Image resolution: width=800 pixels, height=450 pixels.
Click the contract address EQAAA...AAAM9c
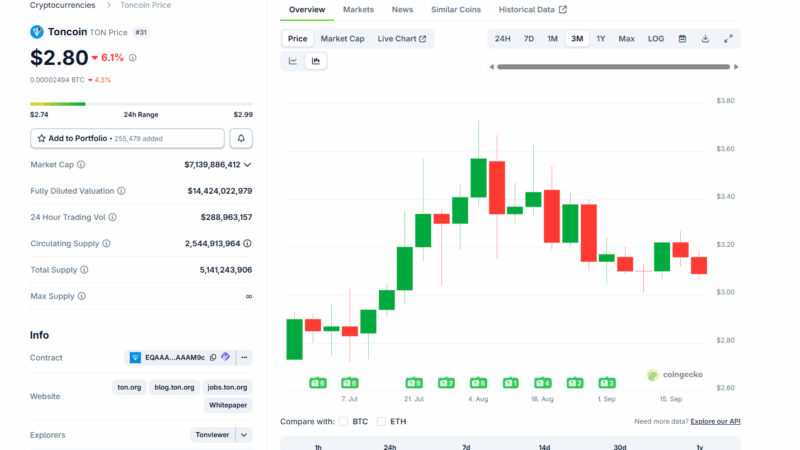click(174, 357)
